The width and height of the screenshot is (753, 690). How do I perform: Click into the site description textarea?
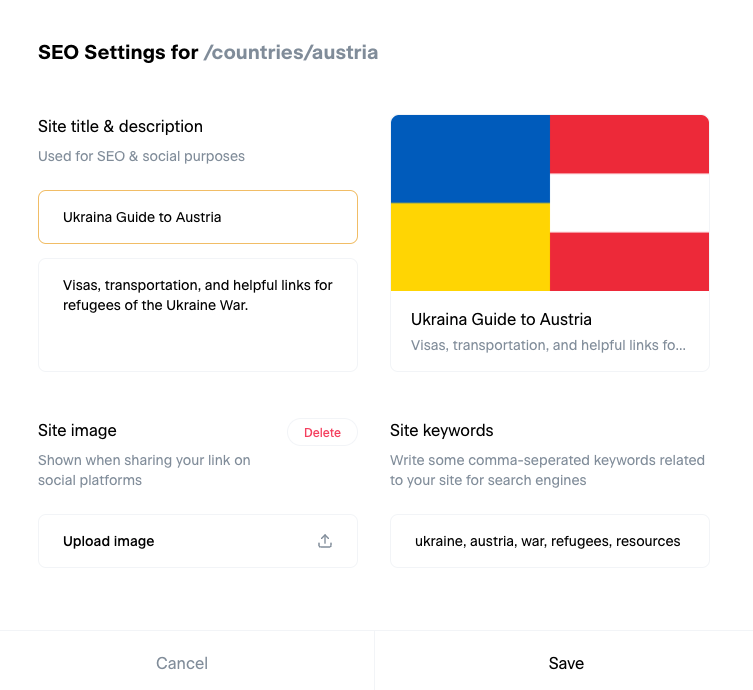coord(198,314)
